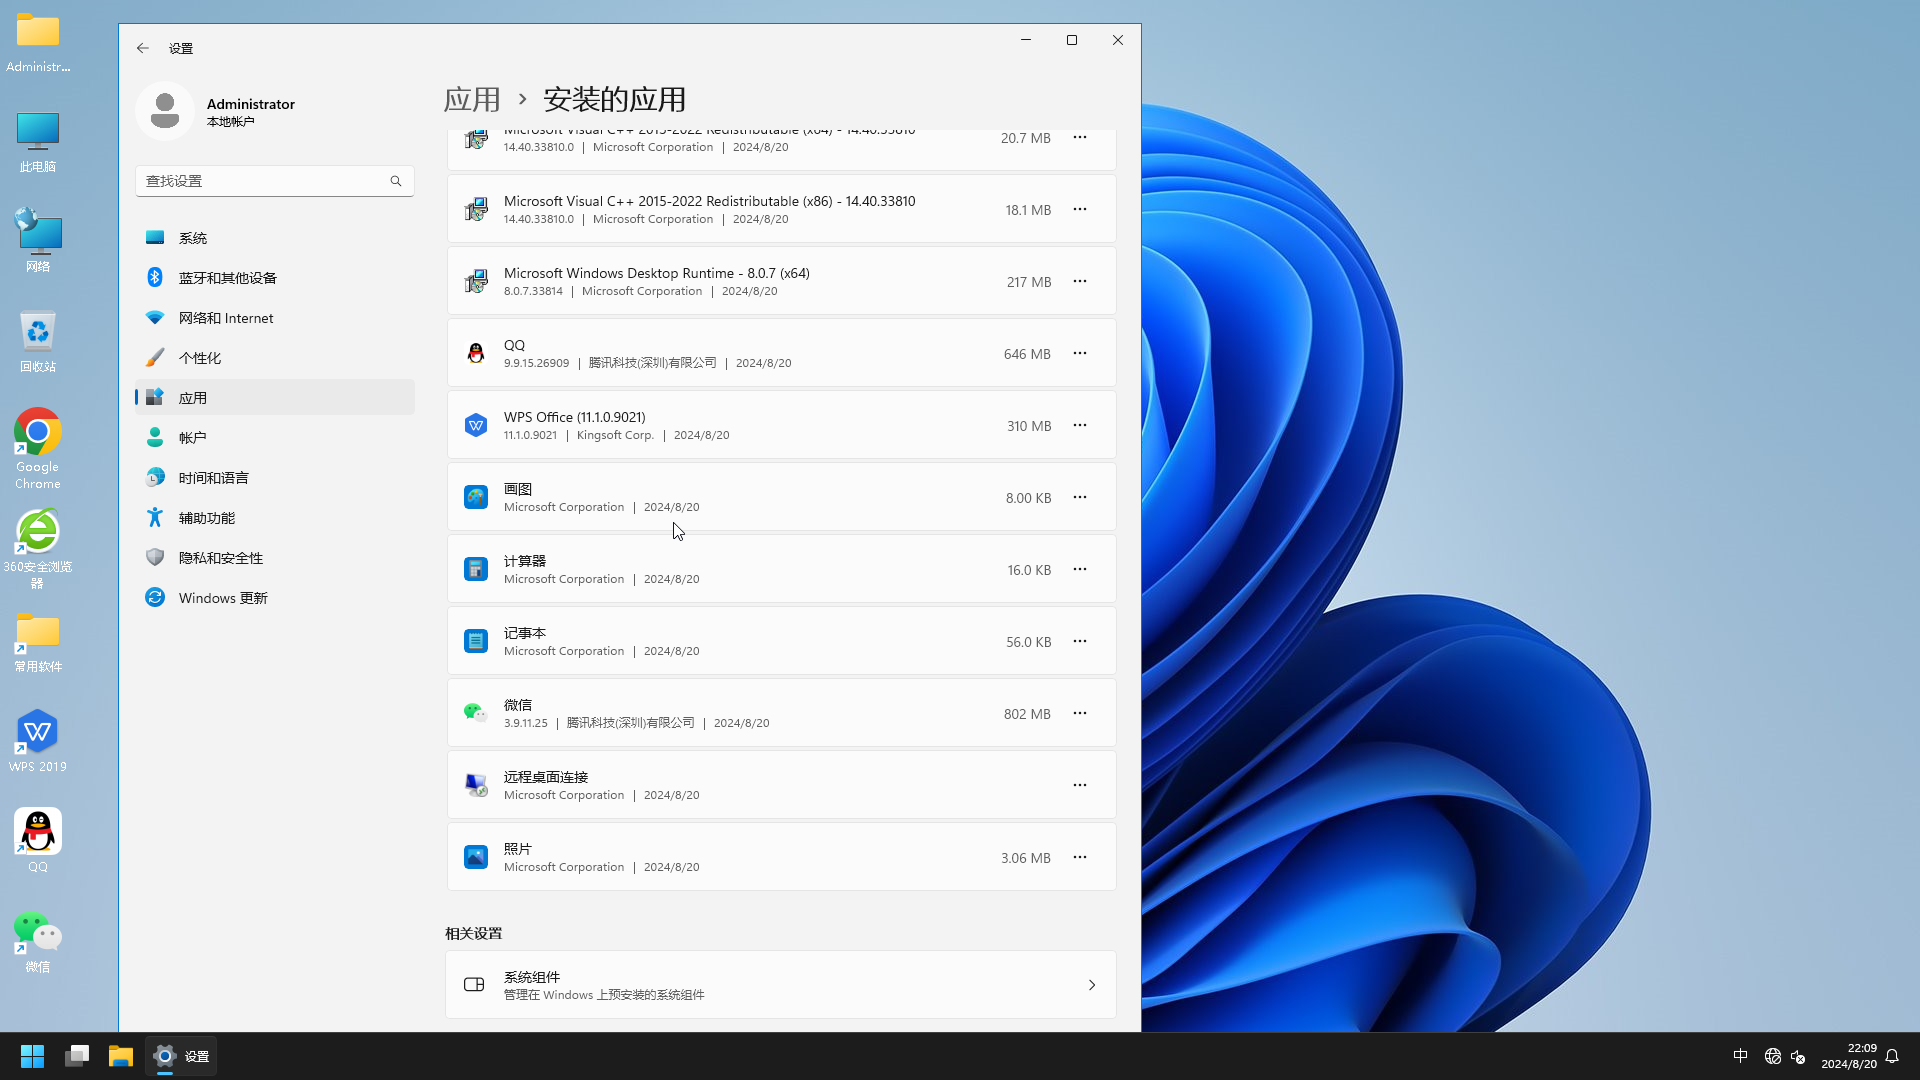Open more options for WPS Office entry
The width and height of the screenshot is (1920, 1080).
1080,425
